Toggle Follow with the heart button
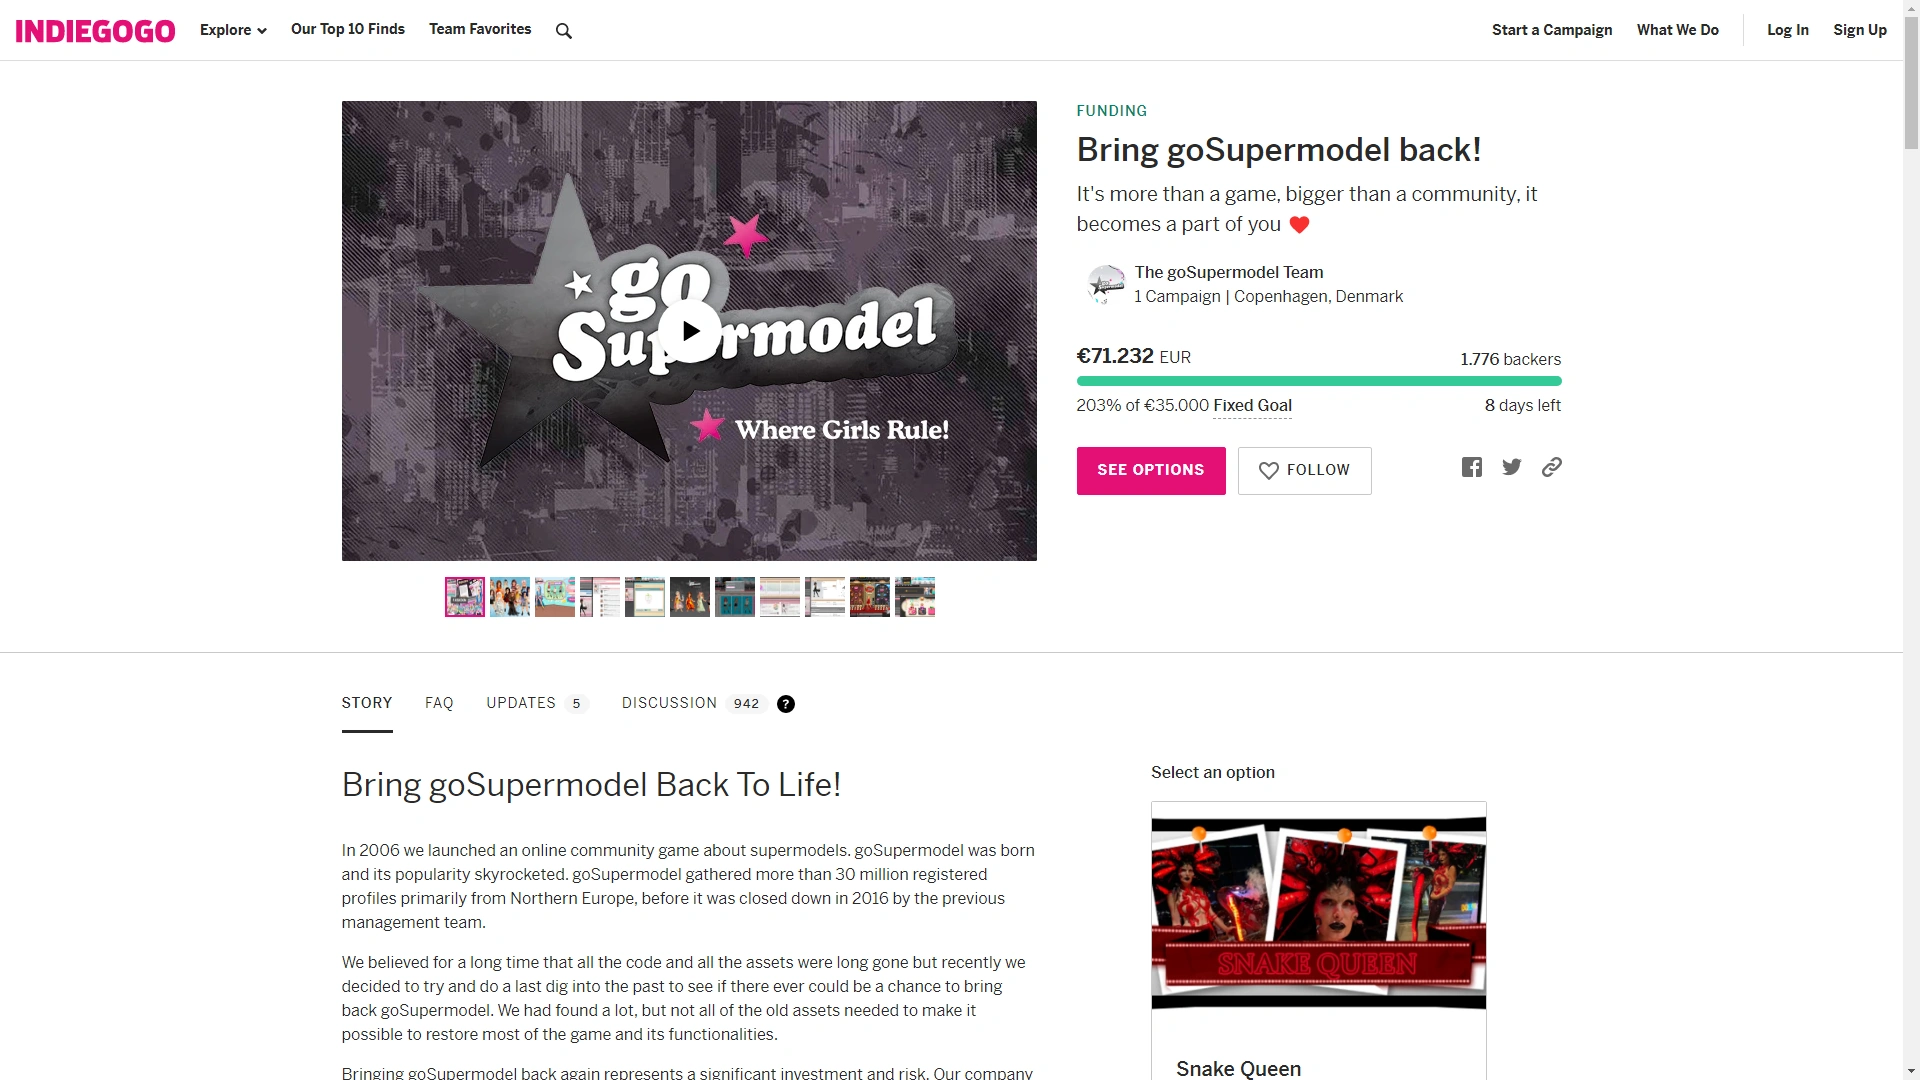Image resolution: width=1920 pixels, height=1080 pixels. [1304, 471]
